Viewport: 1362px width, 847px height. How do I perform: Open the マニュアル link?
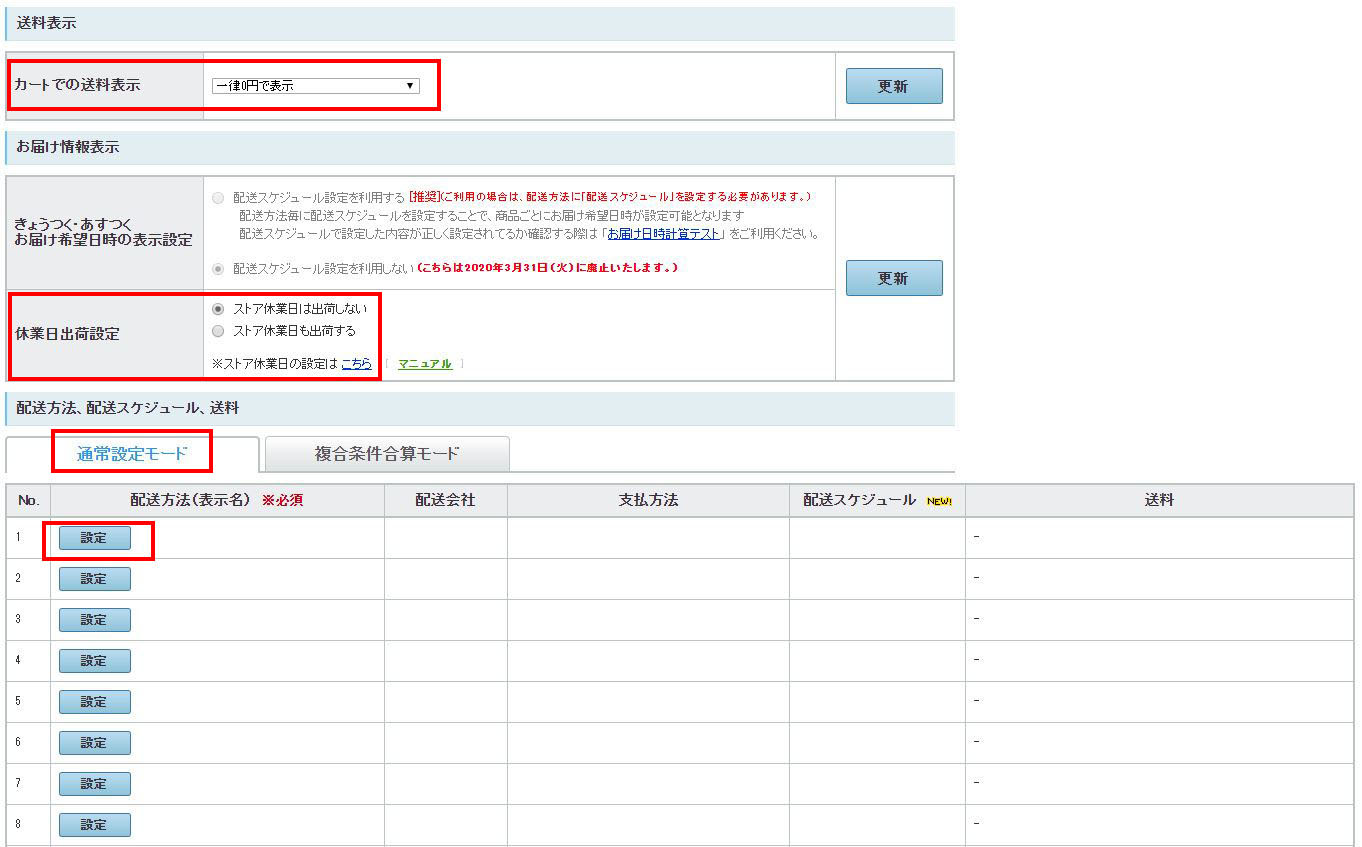pyautogui.click(x=425, y=364)
